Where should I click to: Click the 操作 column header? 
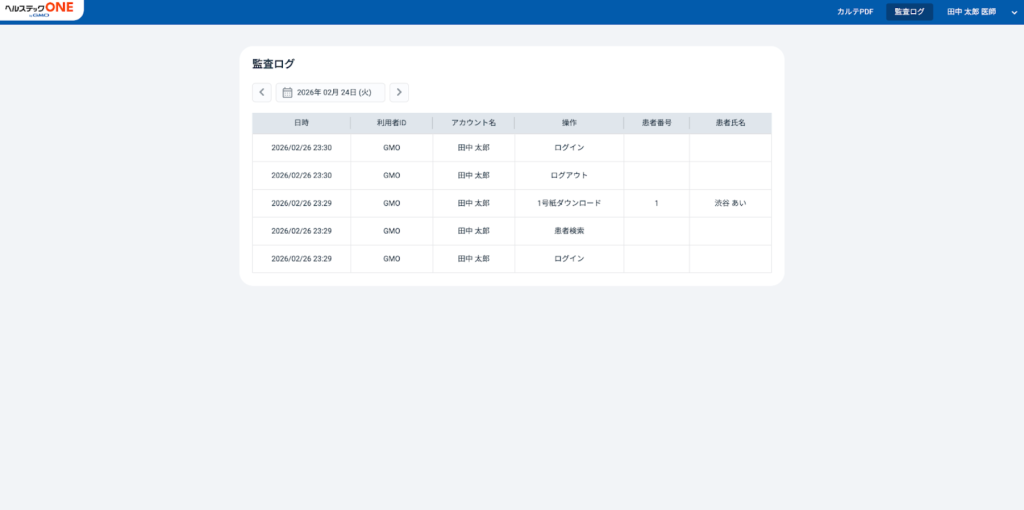point(569,123)
